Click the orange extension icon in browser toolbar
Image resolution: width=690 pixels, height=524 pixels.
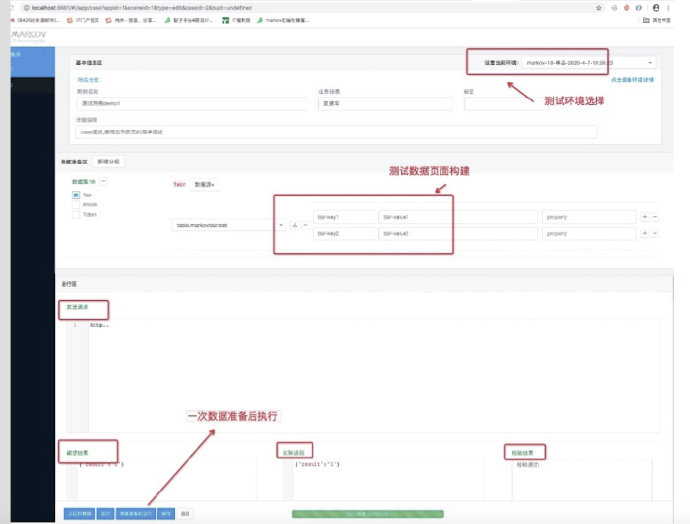click(627, 8)
